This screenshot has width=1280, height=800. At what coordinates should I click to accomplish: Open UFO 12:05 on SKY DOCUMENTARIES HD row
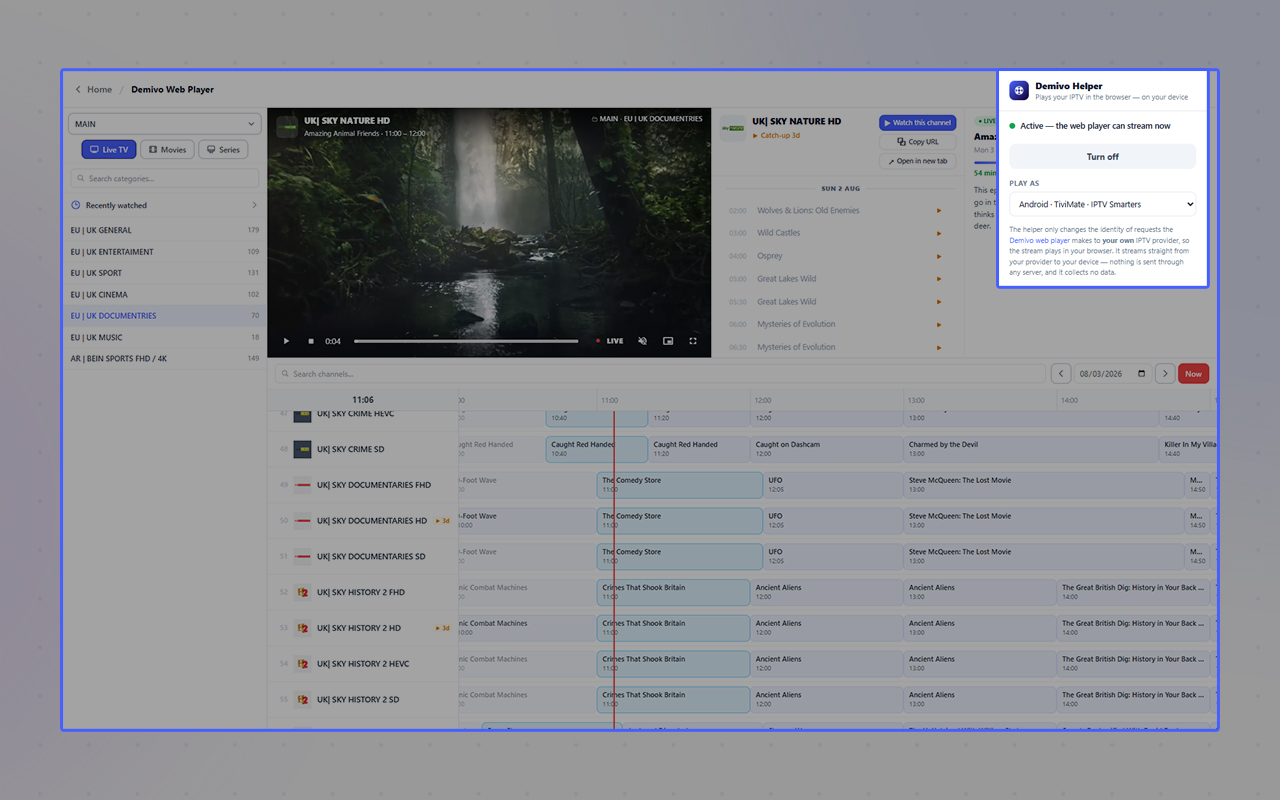[833, 521]
